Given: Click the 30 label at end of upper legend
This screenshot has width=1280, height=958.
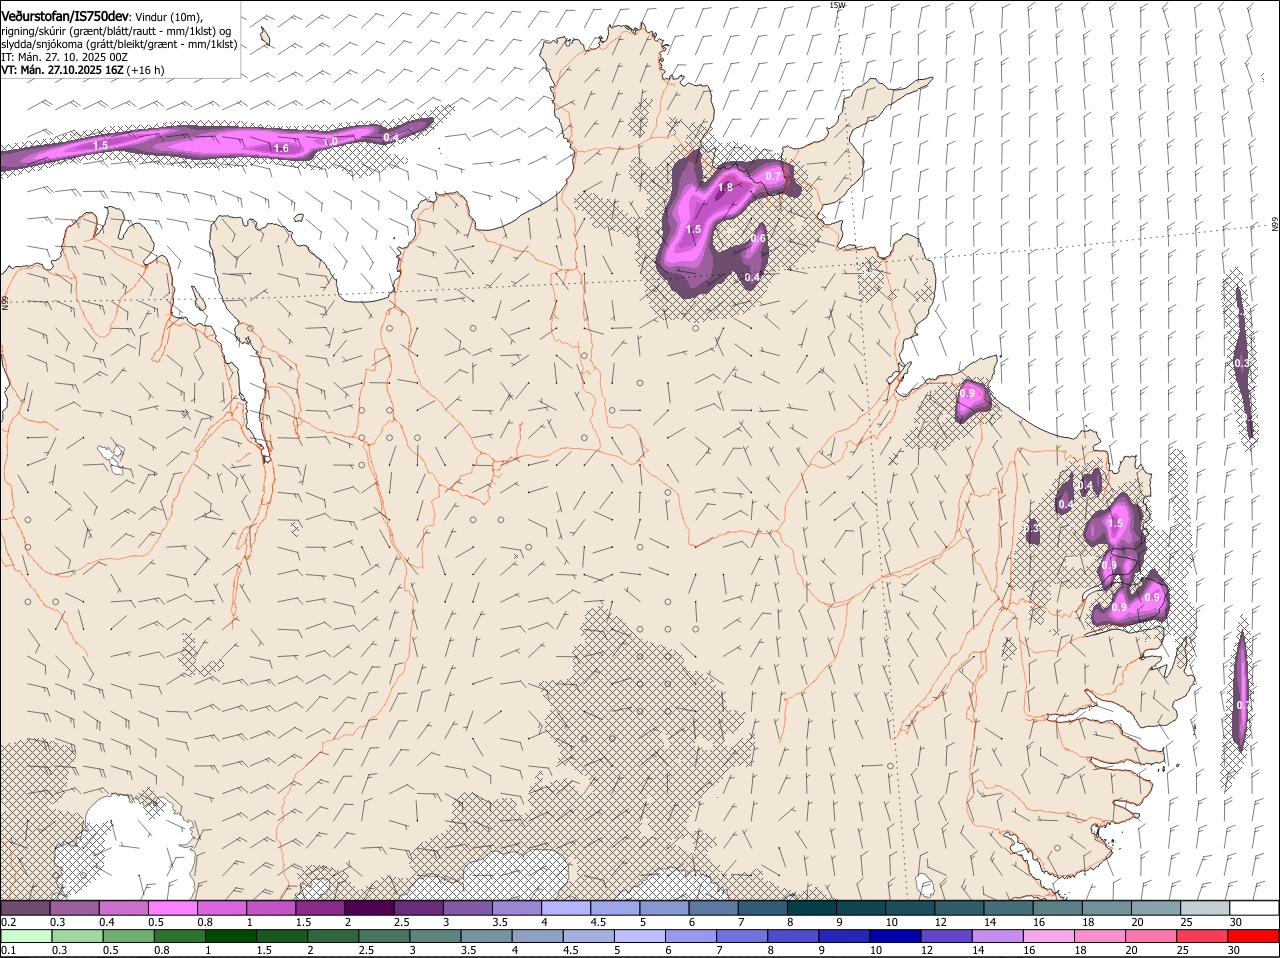Looking at the screenshot, I should (1236, 922).
